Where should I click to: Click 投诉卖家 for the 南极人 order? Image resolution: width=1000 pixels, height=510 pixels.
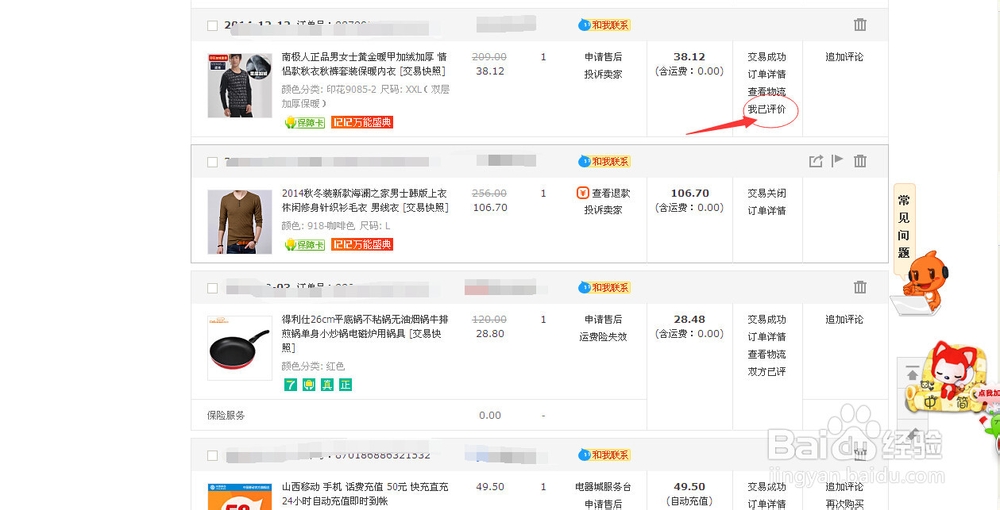(x=603, y=75)
